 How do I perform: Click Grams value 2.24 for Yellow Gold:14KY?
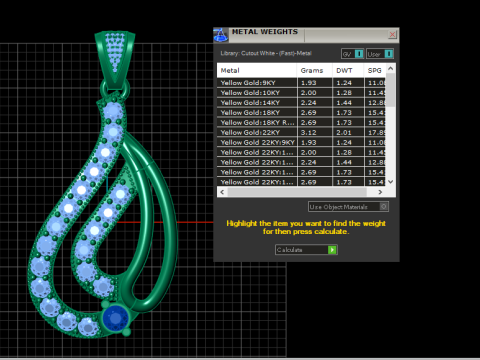point(308,103)
